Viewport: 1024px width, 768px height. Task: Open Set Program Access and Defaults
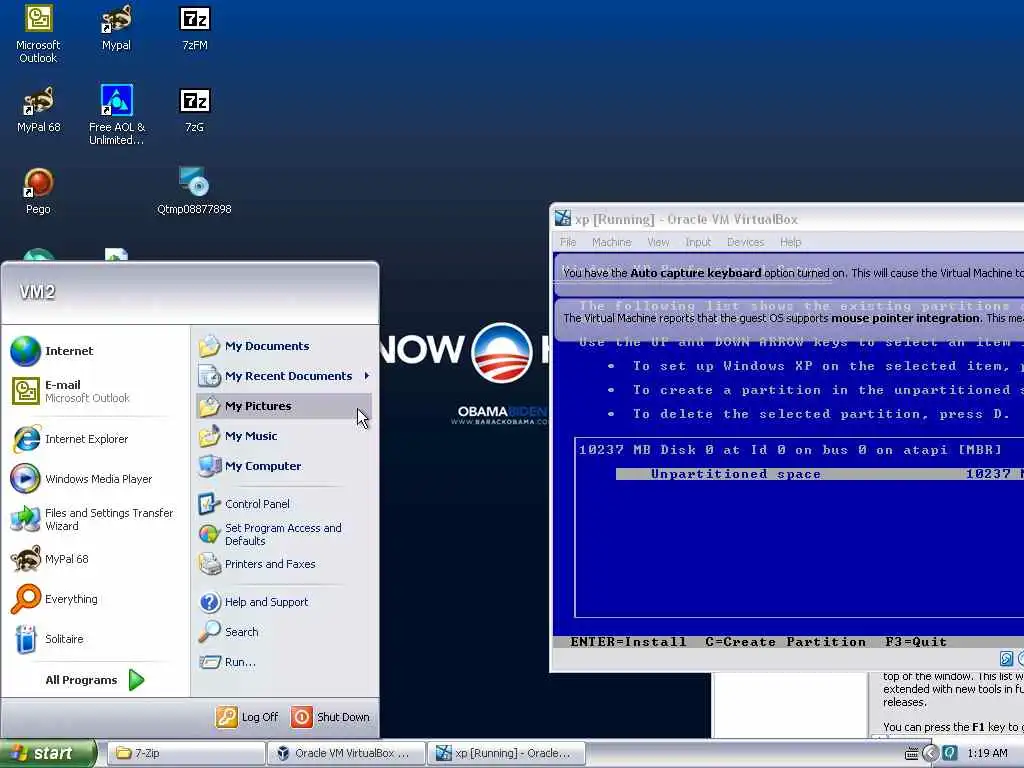[x=283, y=534]
